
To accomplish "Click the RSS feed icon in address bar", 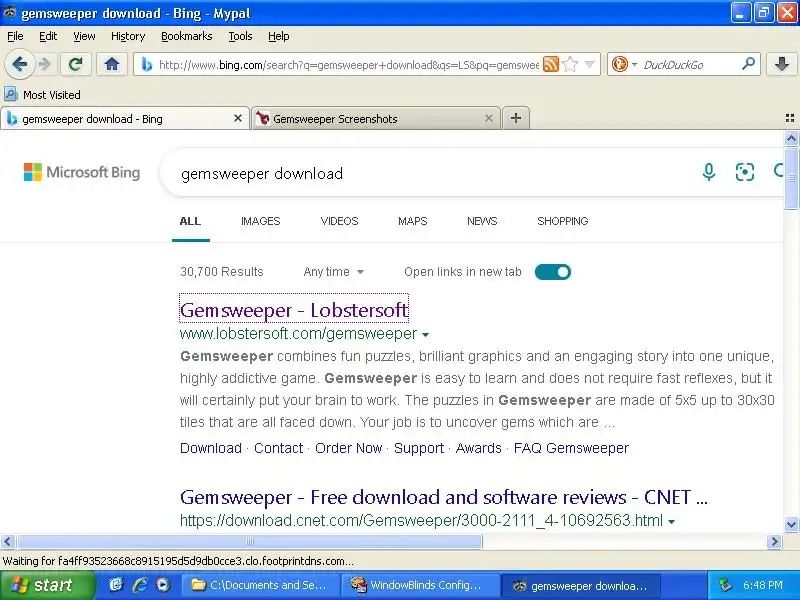I will coord(551,65).
